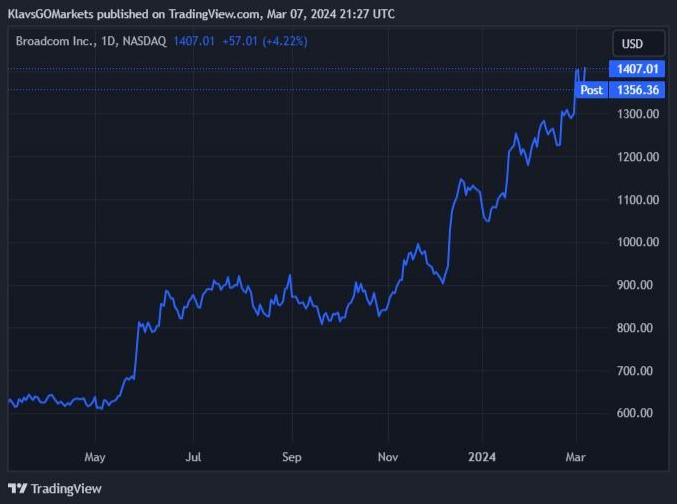Viewport: 677px width, 504px height.
Task: Select the Sep marker on the time axis
Action: point(291,456)
